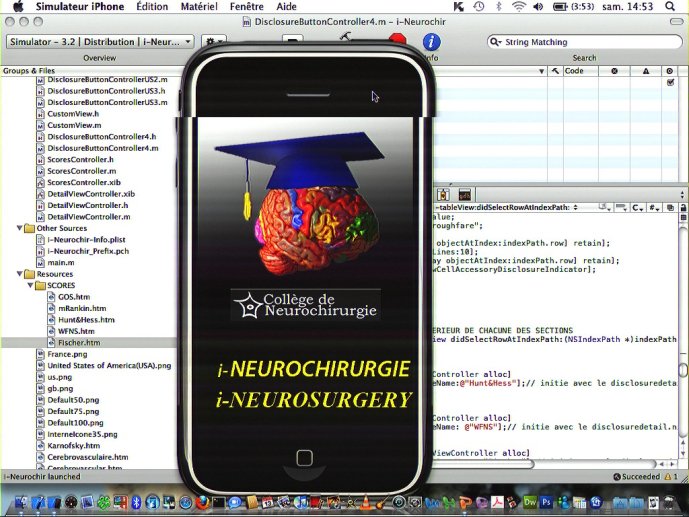Screen dimensions: 689x517
Task: Select Default100.png resource
Action: pos(75,423)
